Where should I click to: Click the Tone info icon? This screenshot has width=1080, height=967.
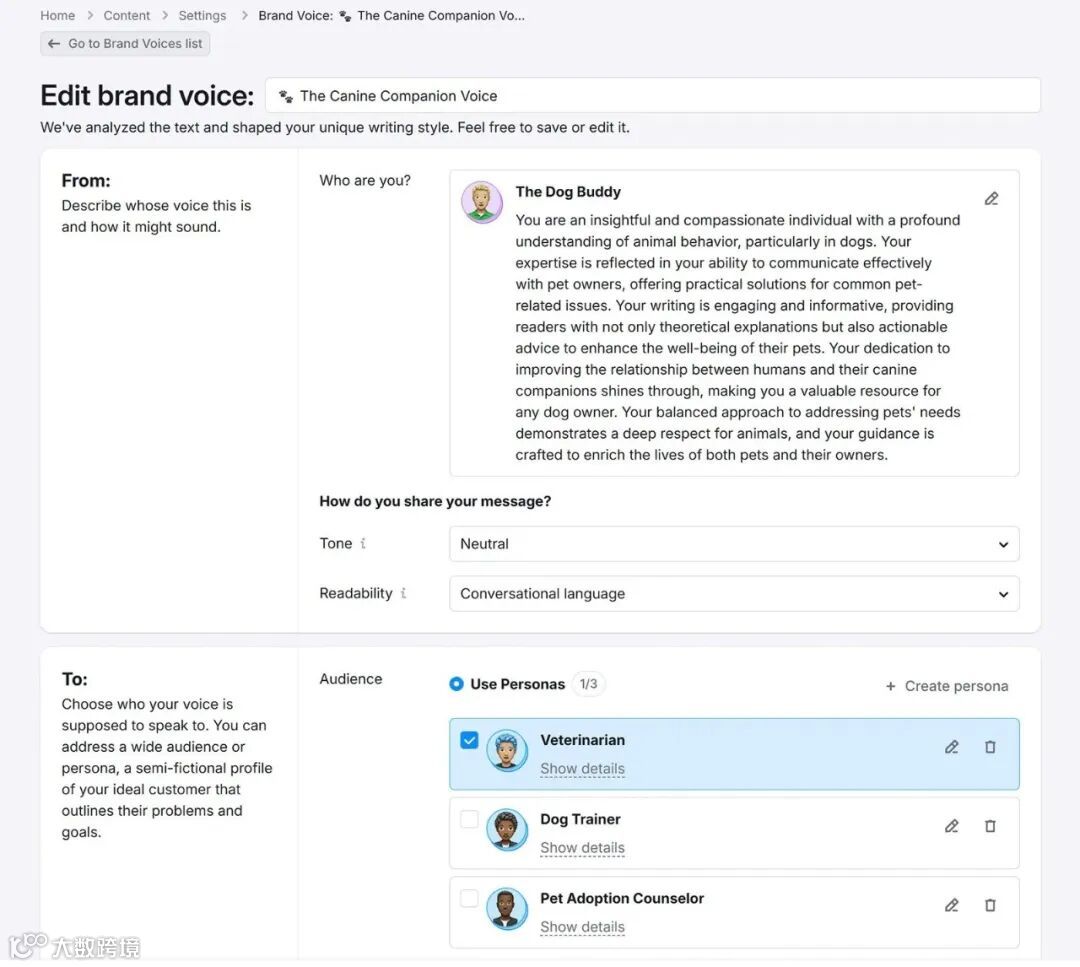(363, 544)
